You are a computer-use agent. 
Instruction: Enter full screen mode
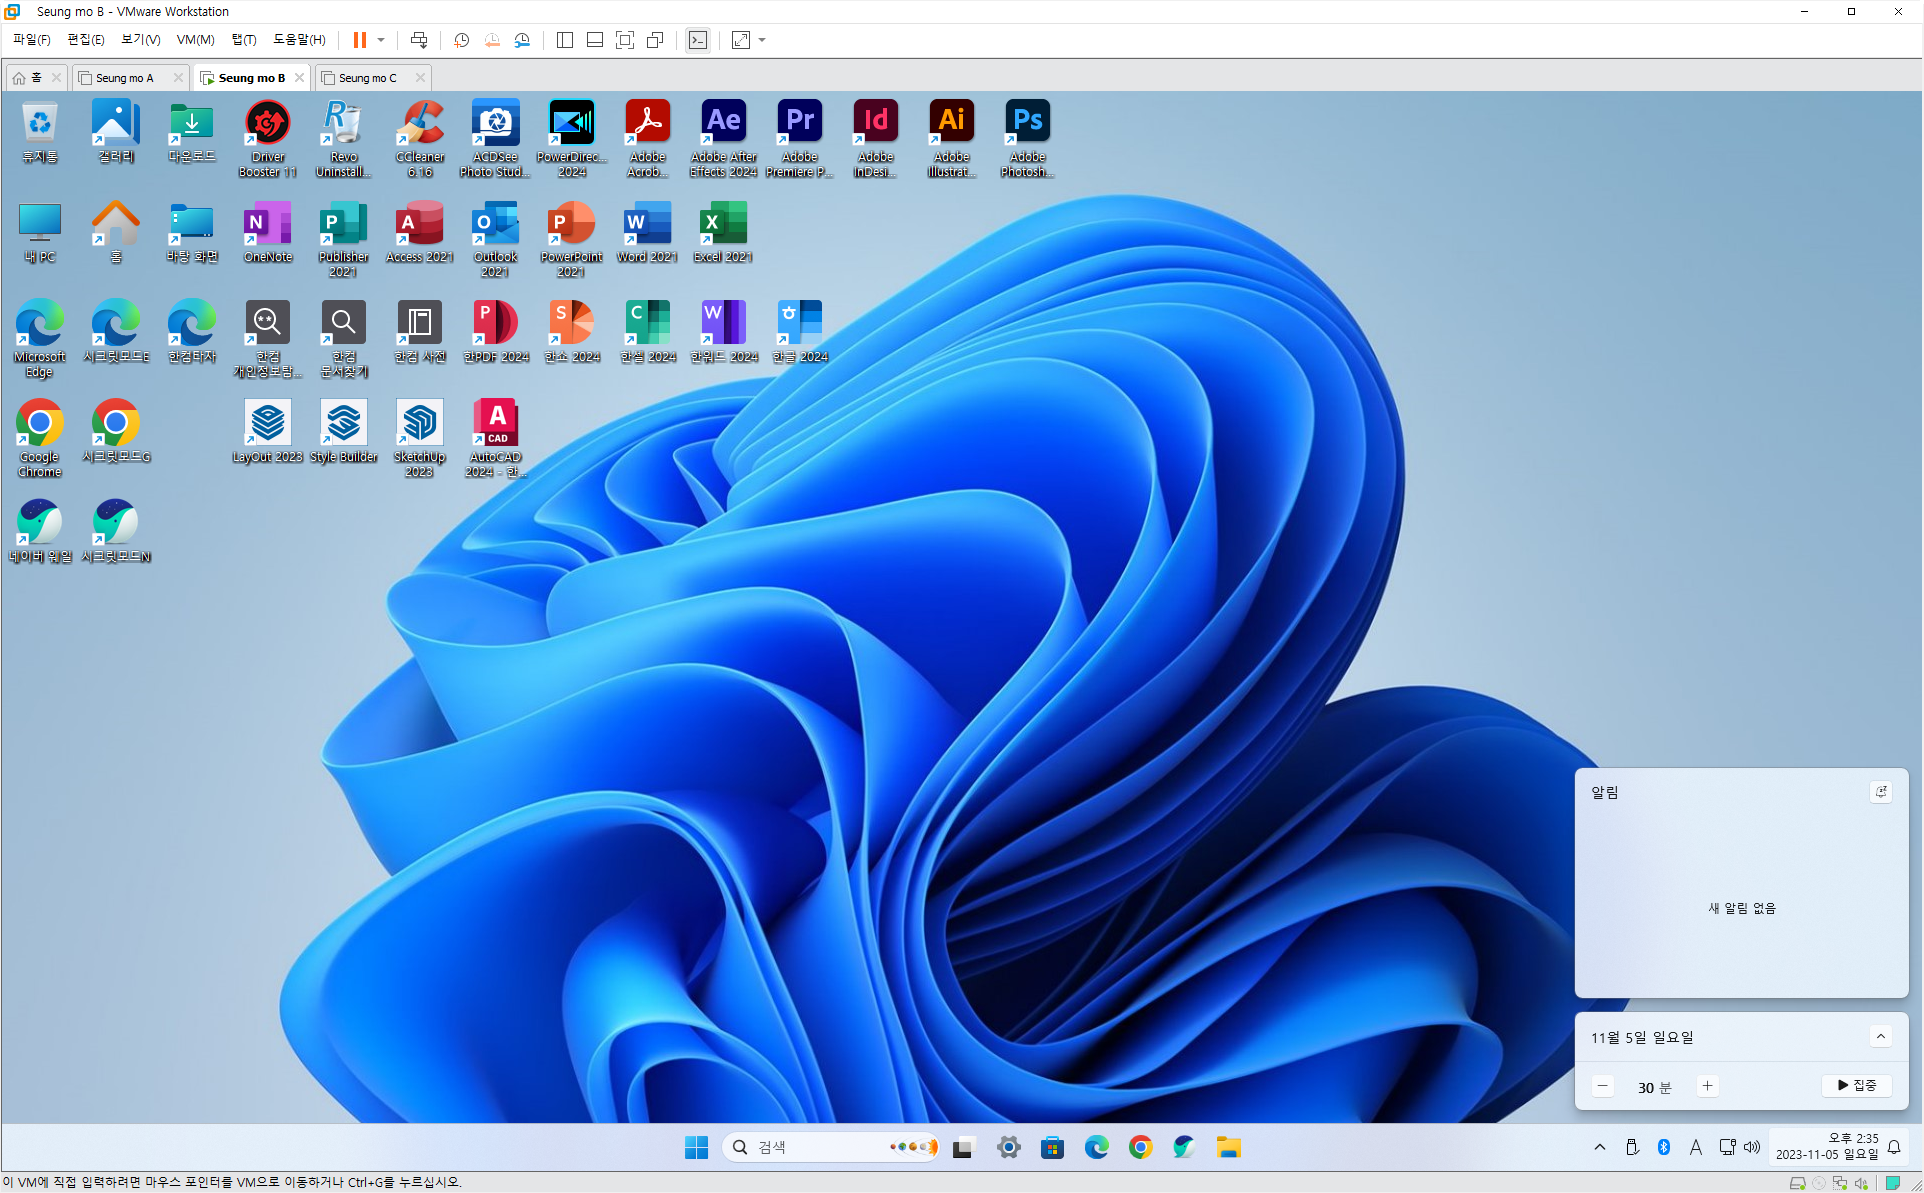(625, 40)
